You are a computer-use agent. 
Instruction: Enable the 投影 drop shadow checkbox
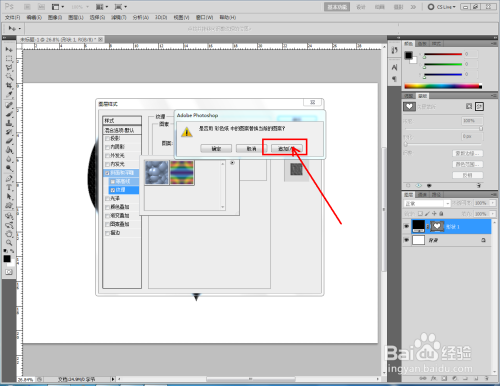coord(107,138)
